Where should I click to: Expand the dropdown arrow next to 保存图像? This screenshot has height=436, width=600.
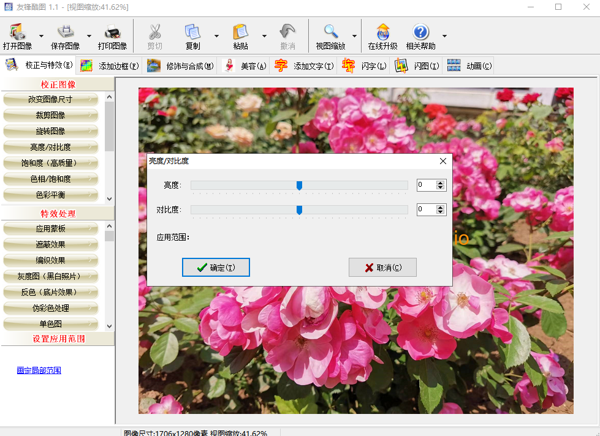[x=87, y=38]
